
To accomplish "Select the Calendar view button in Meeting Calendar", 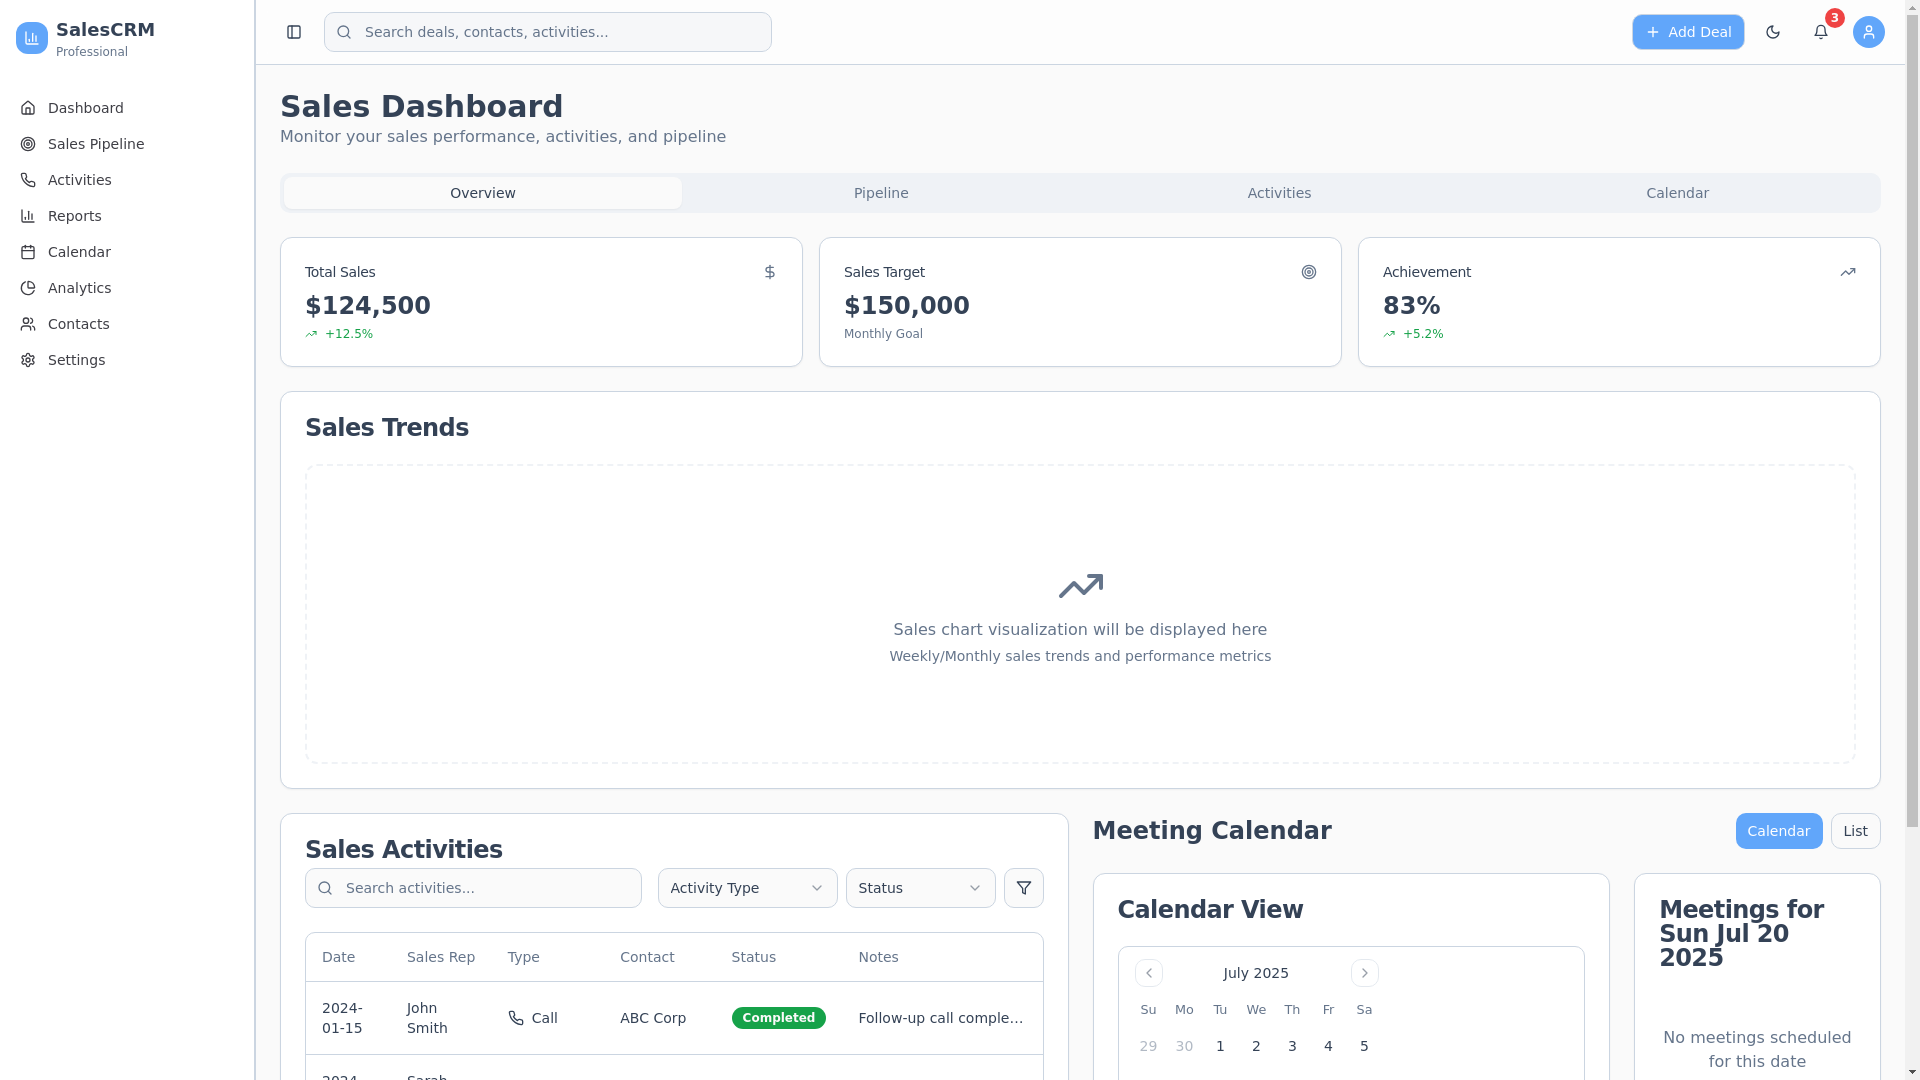I will [x=1779, y=831].
